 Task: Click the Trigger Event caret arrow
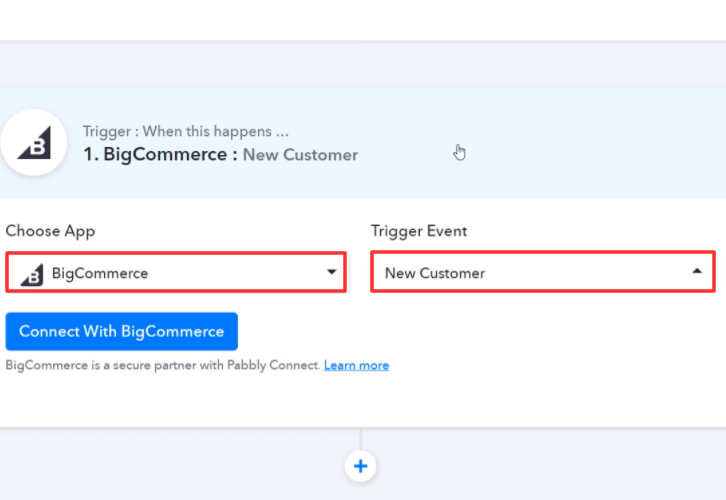tap(697, 271)
